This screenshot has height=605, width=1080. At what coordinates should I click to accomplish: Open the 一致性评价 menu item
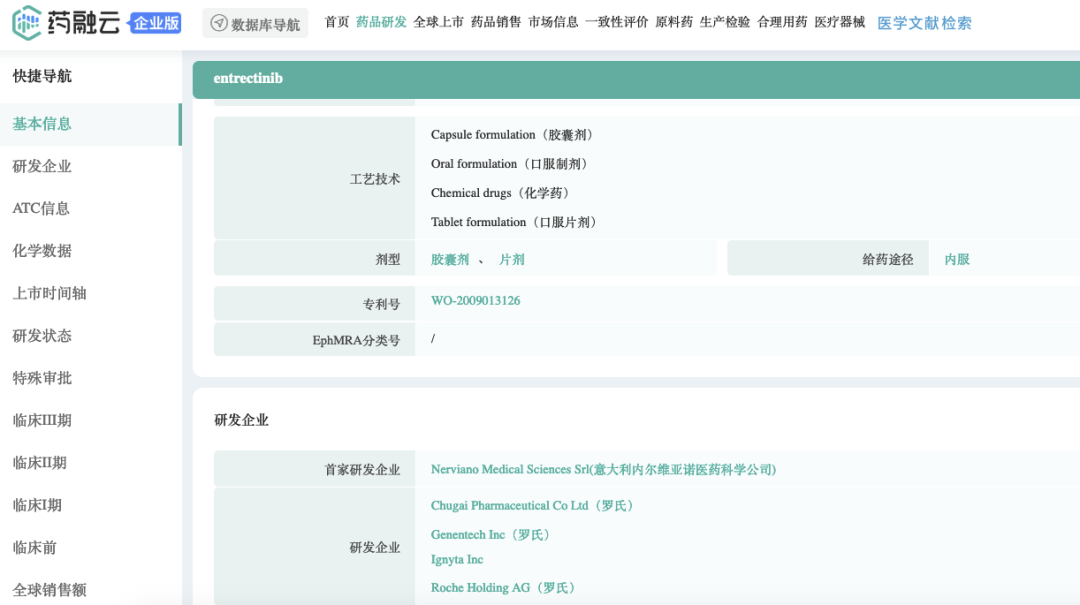pyautogui.click(x=616, y=22)
